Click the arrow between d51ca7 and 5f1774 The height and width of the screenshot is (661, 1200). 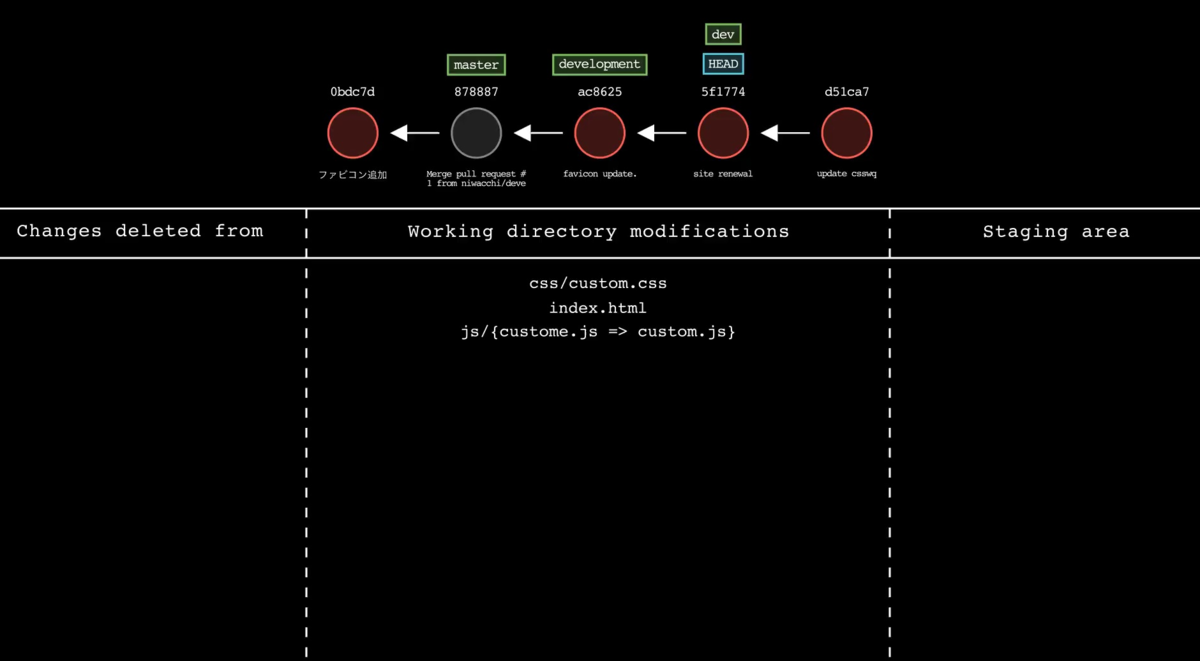pos(784,132)
